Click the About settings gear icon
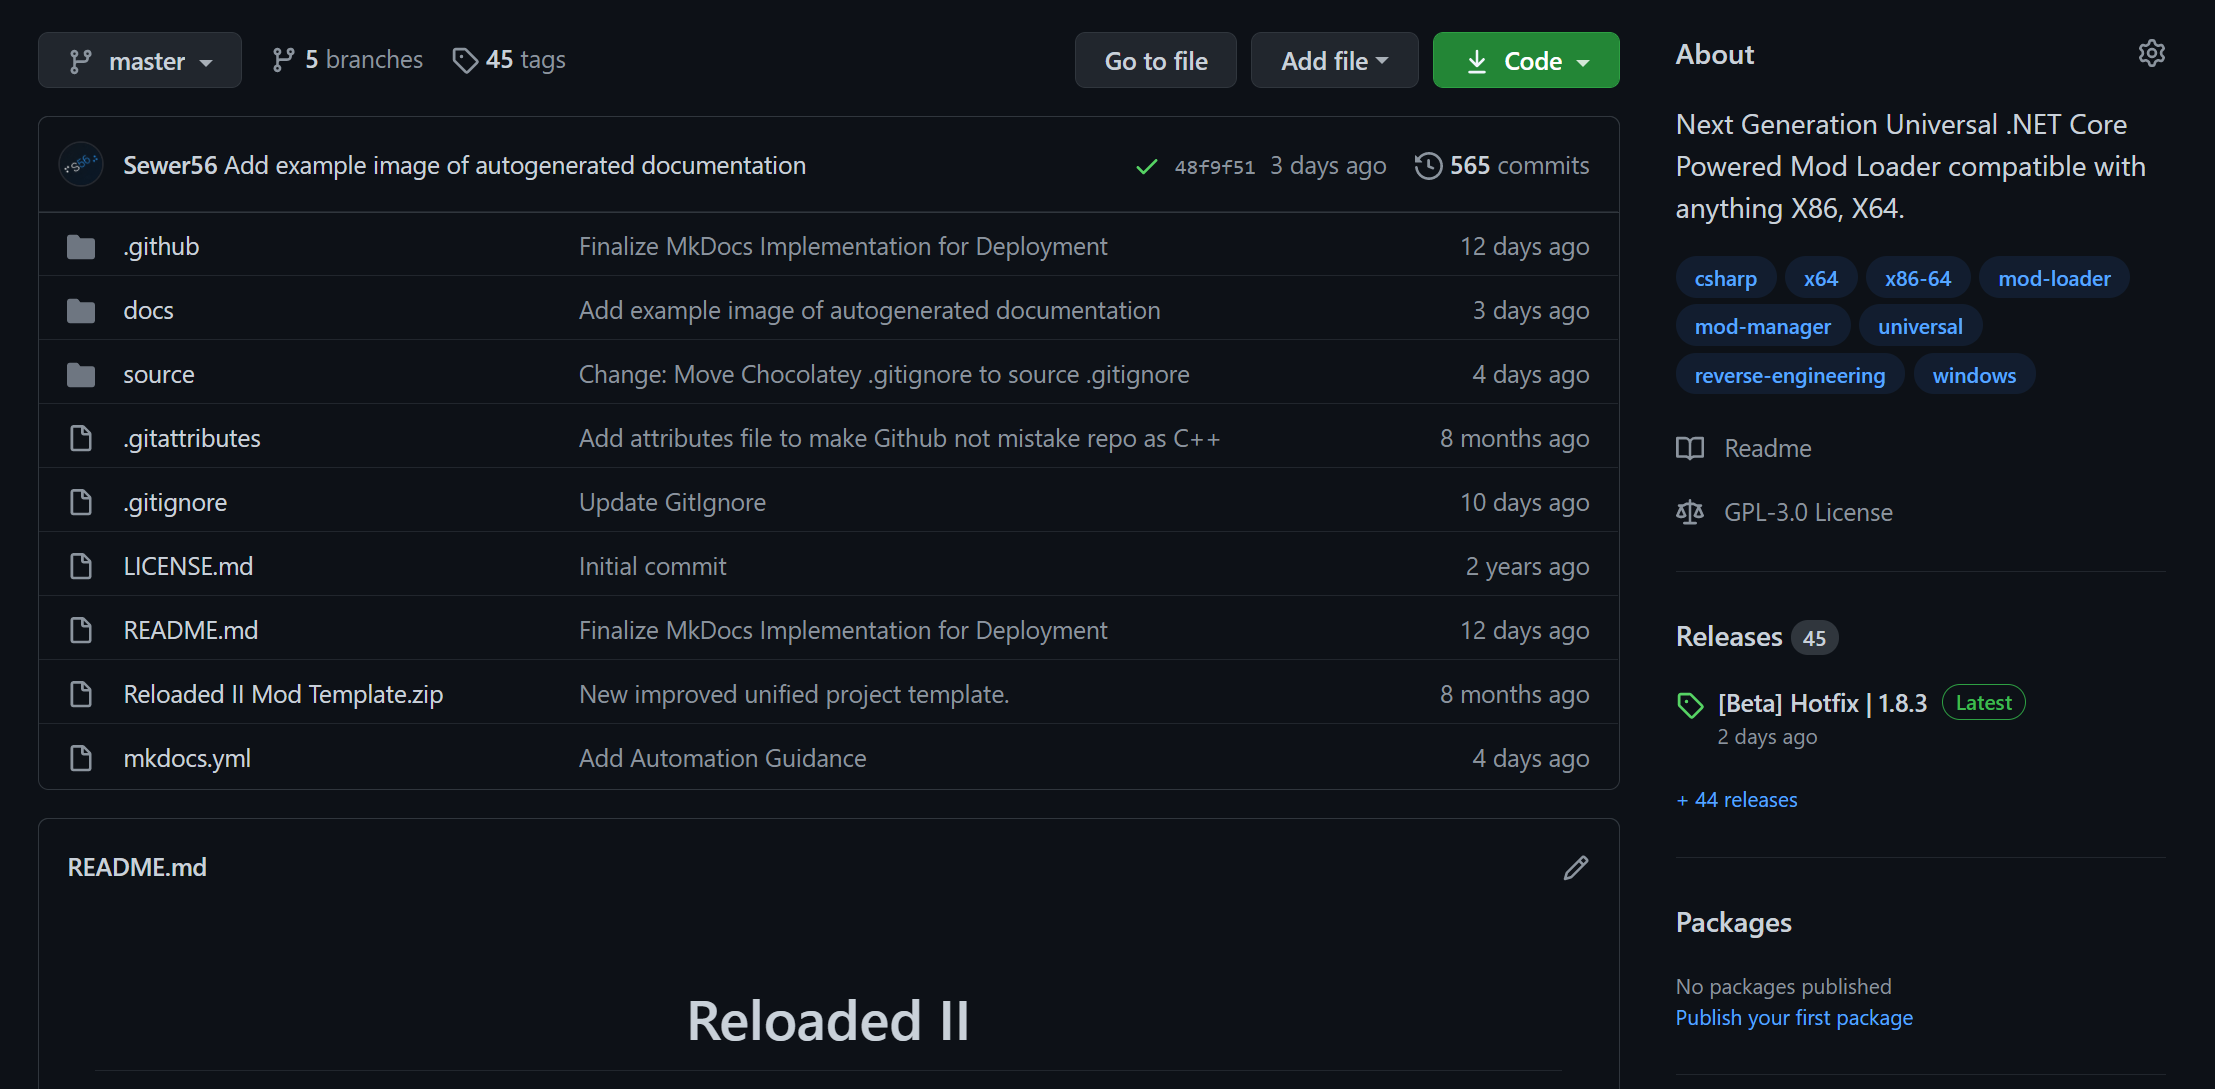 (x=2151, y=54)
